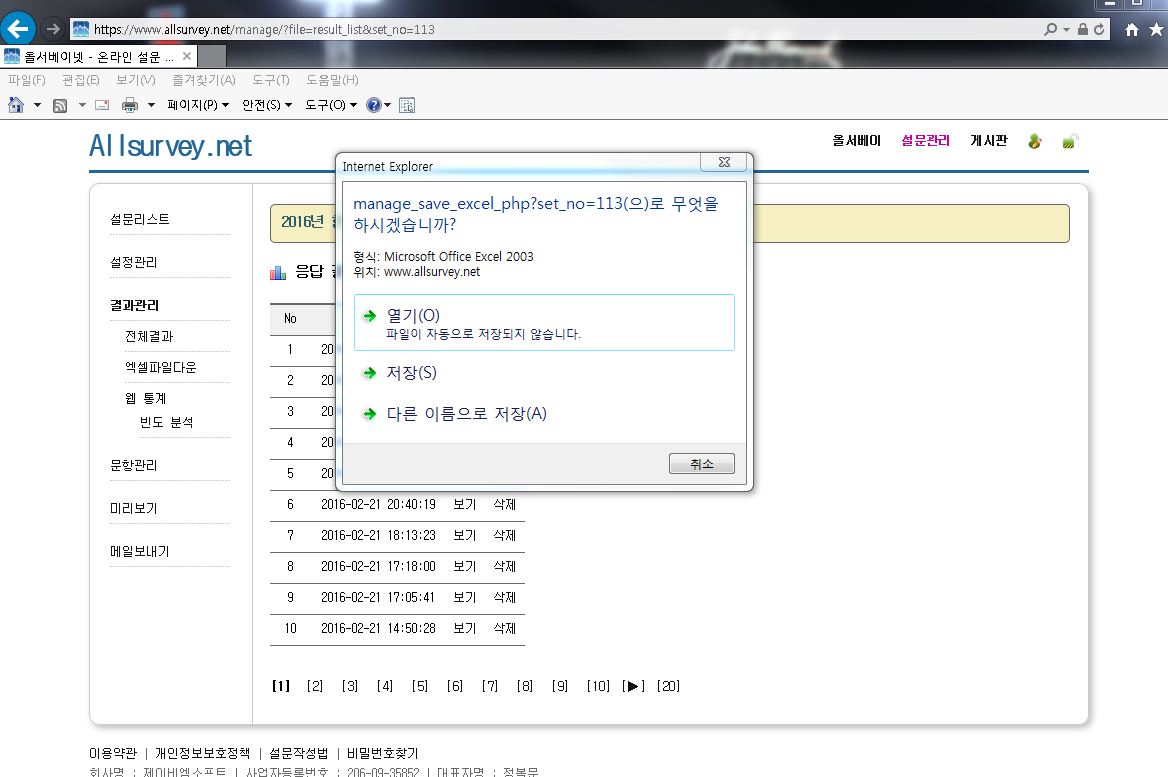Expand the 페이지(P) dropdown menu
Screen dimensions: 1168x777
[x=198, y=105]
